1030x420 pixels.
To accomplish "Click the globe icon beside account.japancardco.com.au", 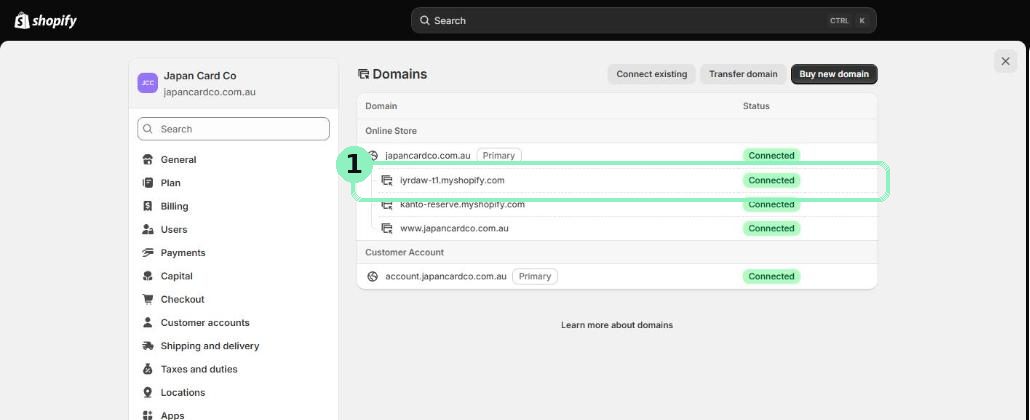I will coord(372,276).
